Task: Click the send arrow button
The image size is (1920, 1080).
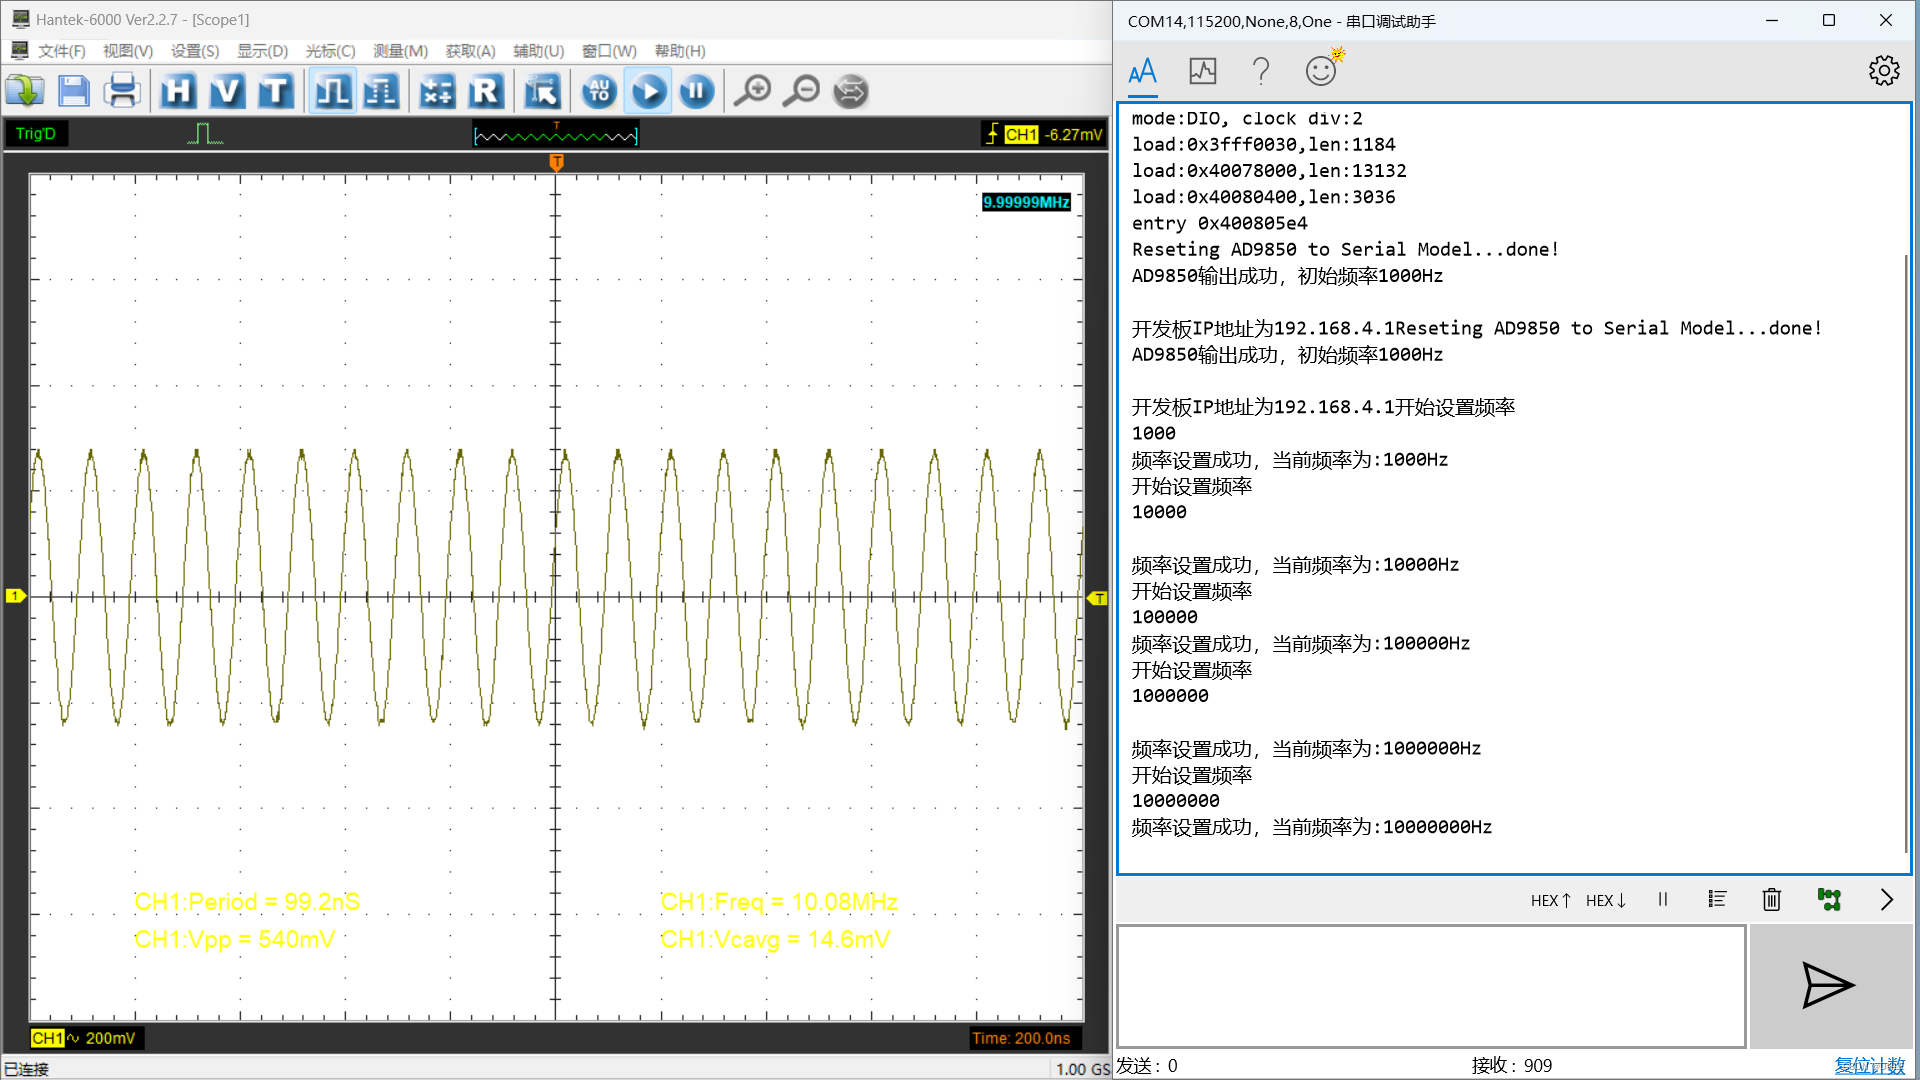Action: [x=1828, y=986]
